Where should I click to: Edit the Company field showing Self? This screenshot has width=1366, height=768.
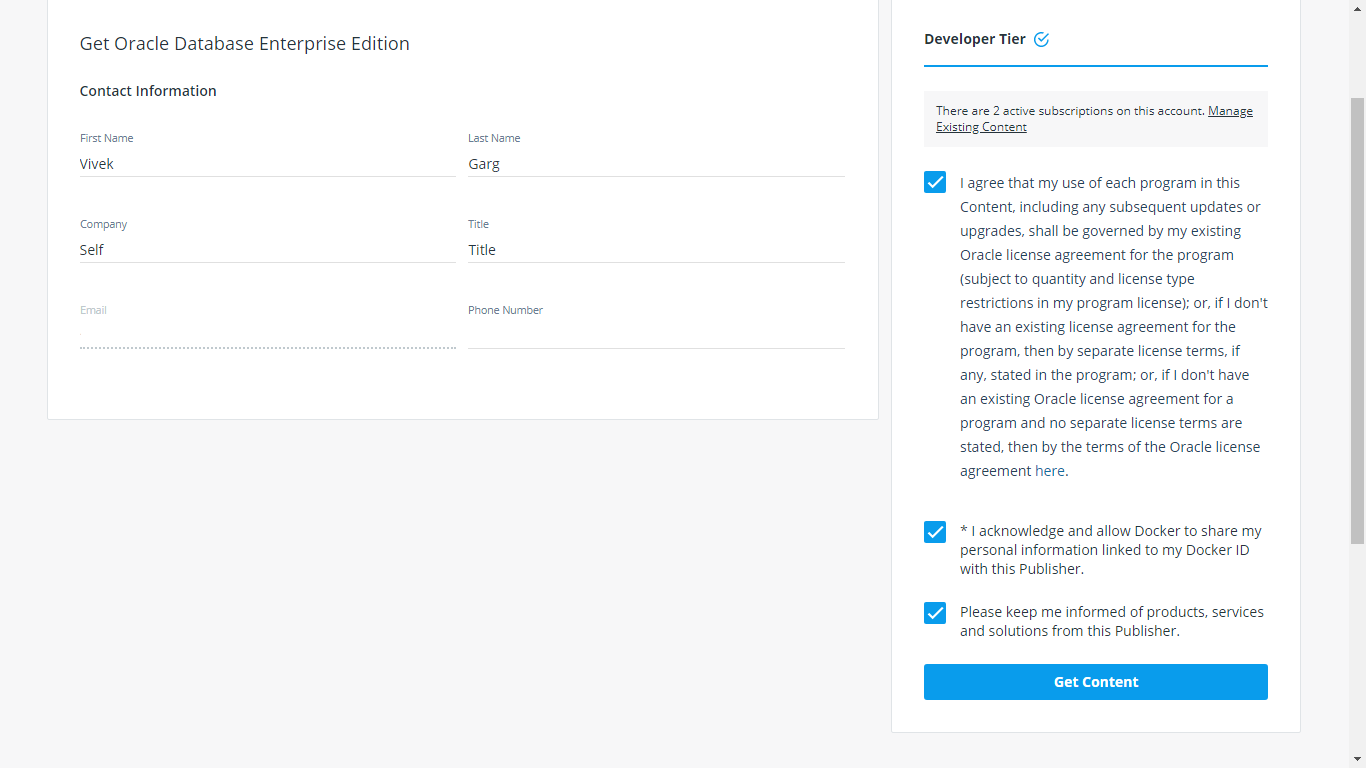pos(267,250)
